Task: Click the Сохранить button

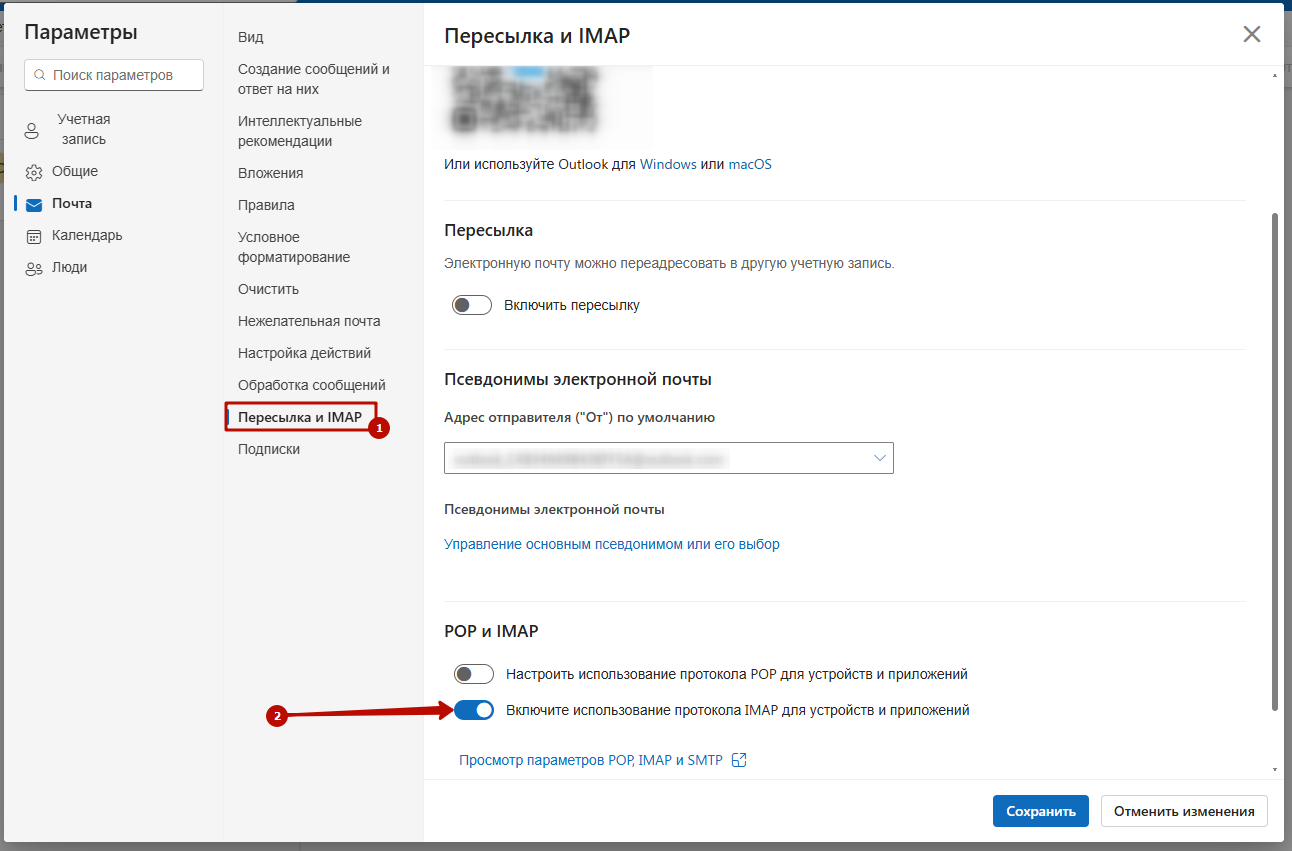Action: pos(1040,811)
